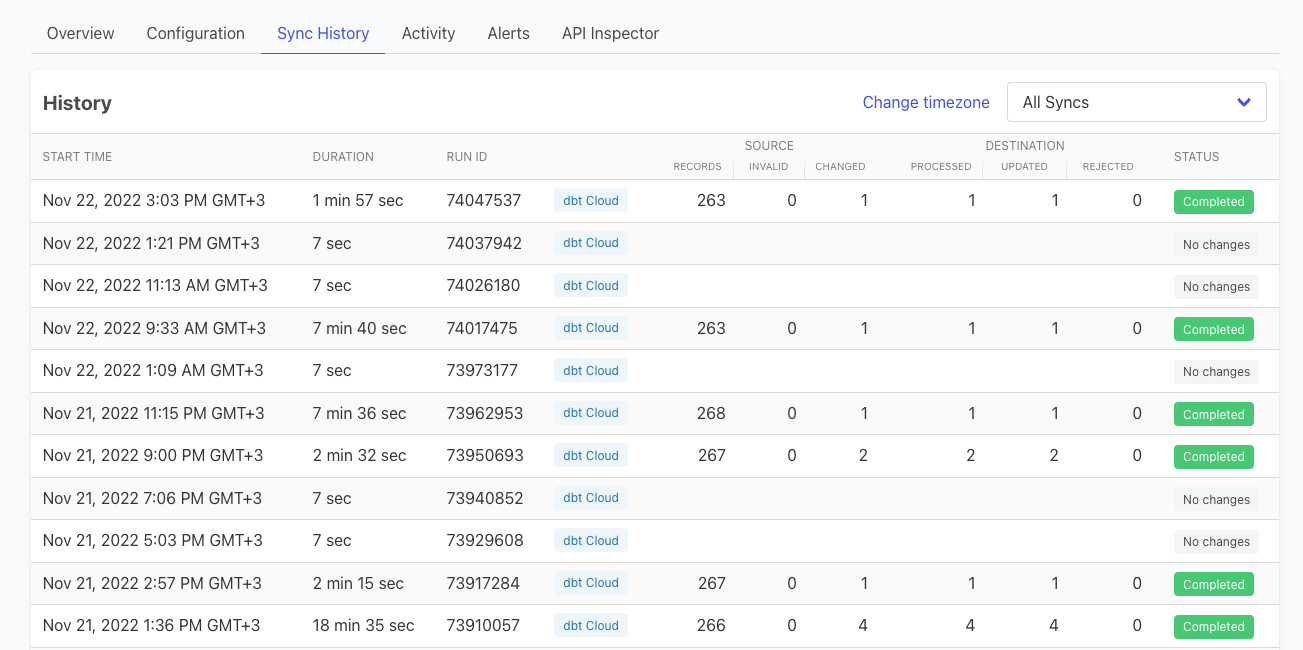Click the Change timezone link
This screenshot has height=650, width=1303.
926,102
